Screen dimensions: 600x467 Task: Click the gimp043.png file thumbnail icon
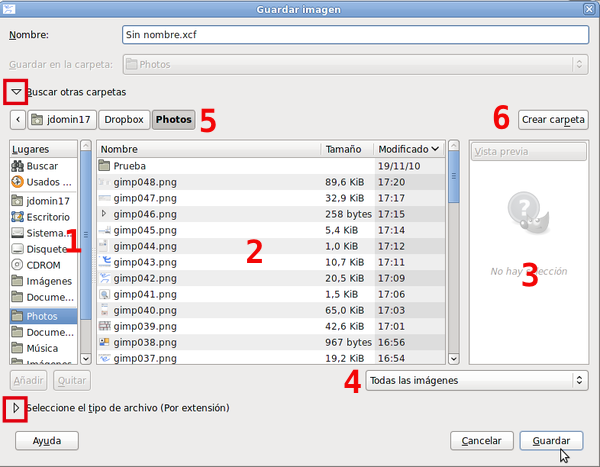(x=105, y=262)
